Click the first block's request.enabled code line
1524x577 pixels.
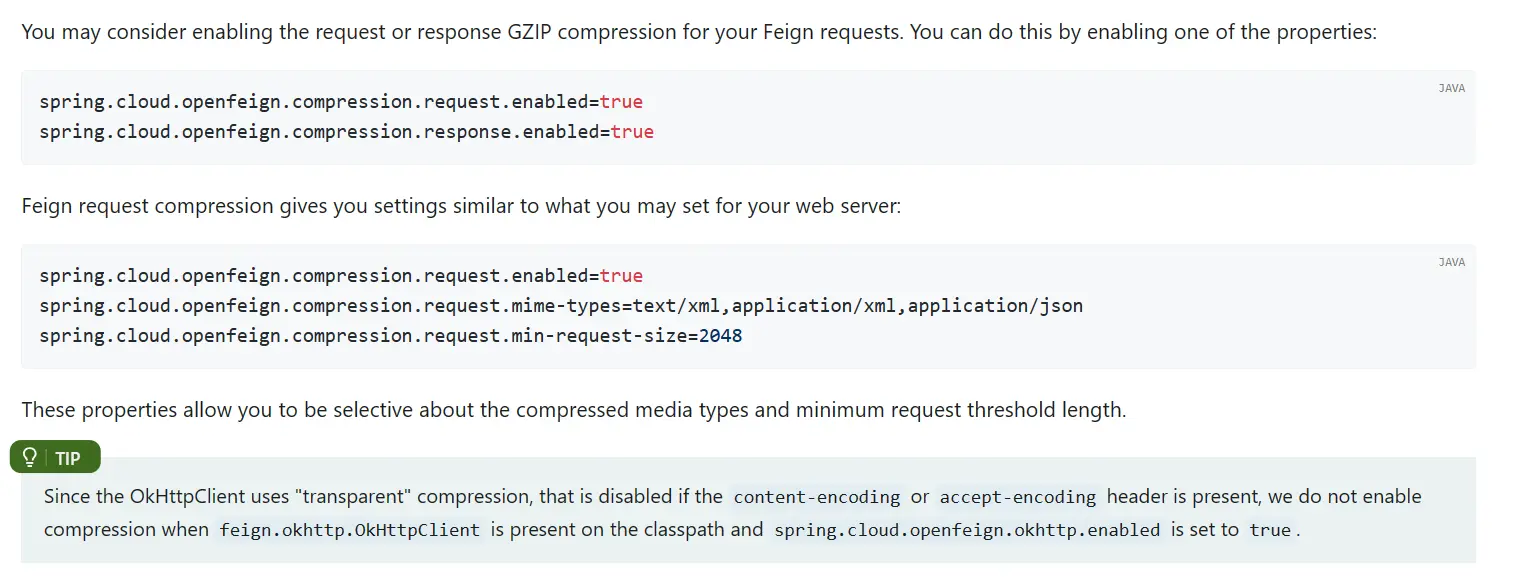point(340,102)
